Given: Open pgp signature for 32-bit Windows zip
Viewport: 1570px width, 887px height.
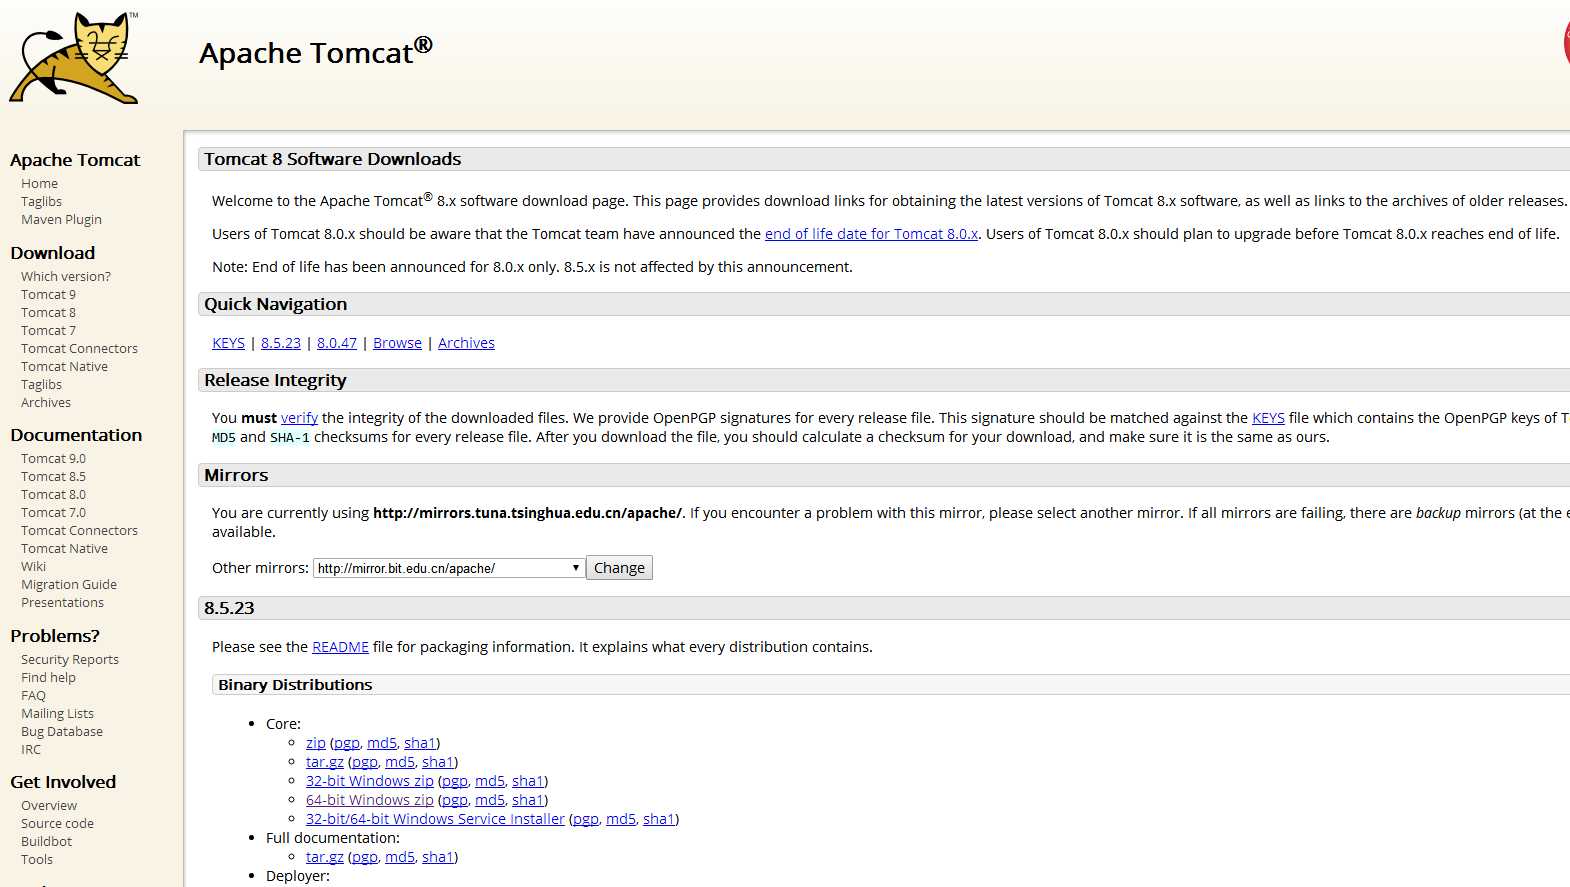Looking at the screenshot, I should tap(455, 781).
